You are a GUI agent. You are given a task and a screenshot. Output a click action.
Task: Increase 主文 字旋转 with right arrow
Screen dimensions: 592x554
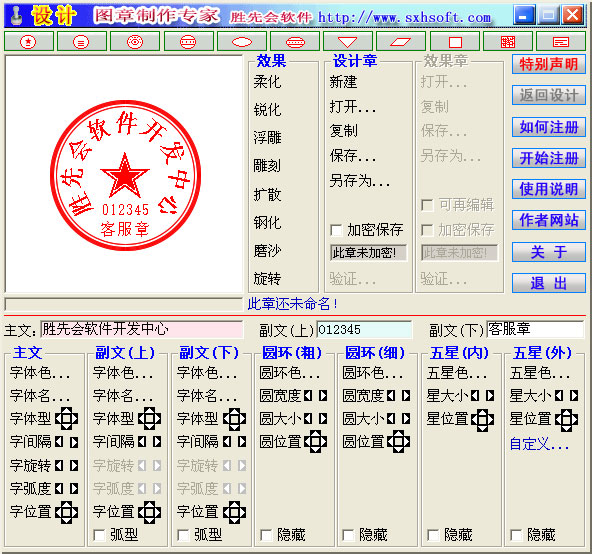[74, 465]
